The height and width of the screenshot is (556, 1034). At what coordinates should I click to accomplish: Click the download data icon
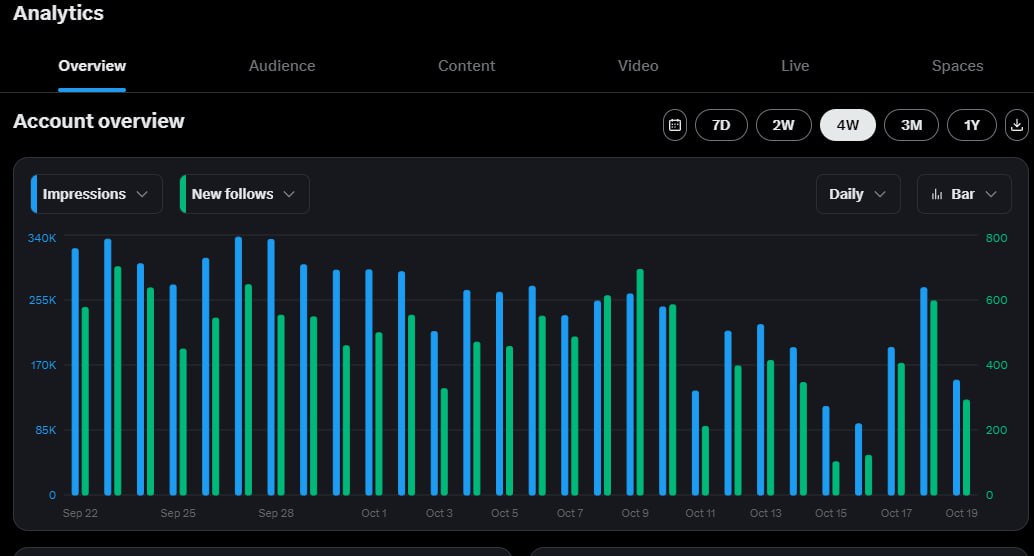[1017, 125]
